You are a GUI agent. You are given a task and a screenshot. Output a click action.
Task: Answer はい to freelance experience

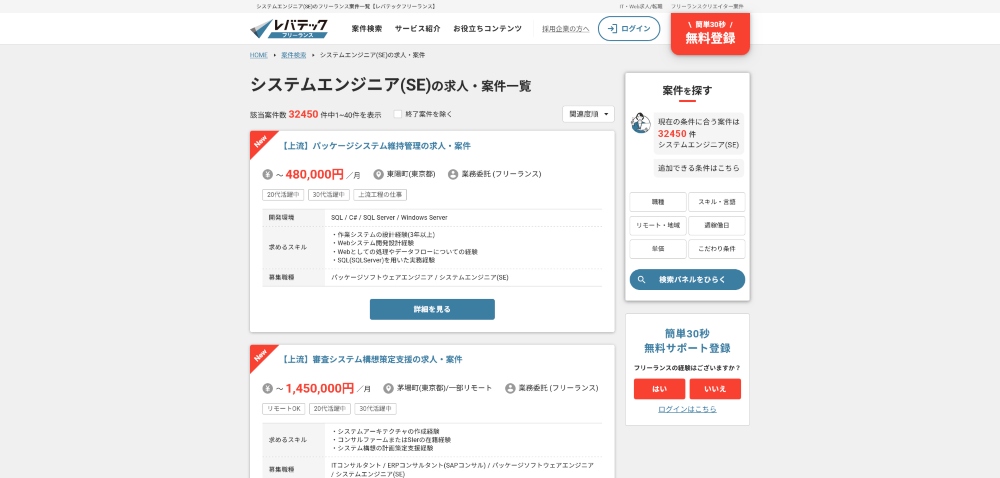659,389
